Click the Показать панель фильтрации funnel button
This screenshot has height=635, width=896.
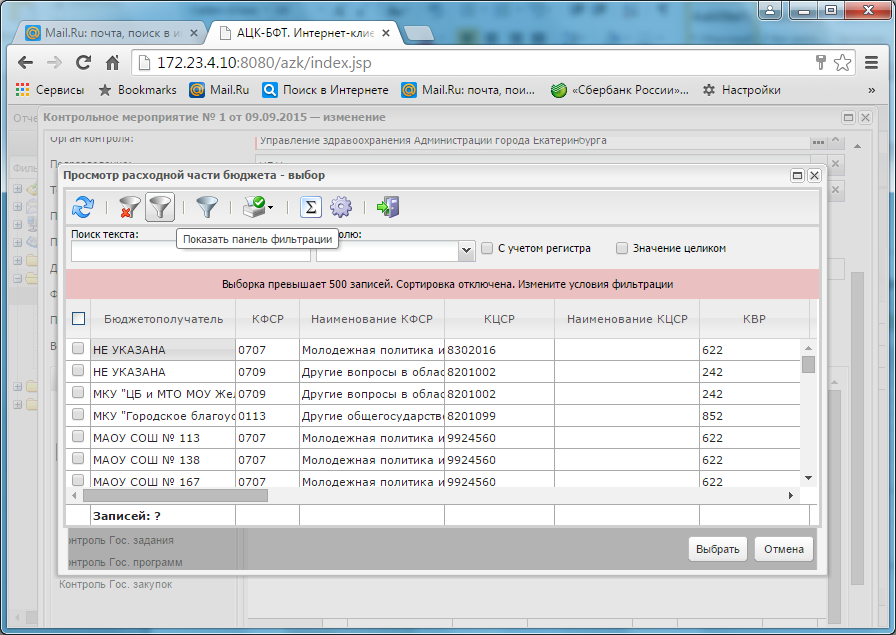pyautogui.click(x=160, y=207)
